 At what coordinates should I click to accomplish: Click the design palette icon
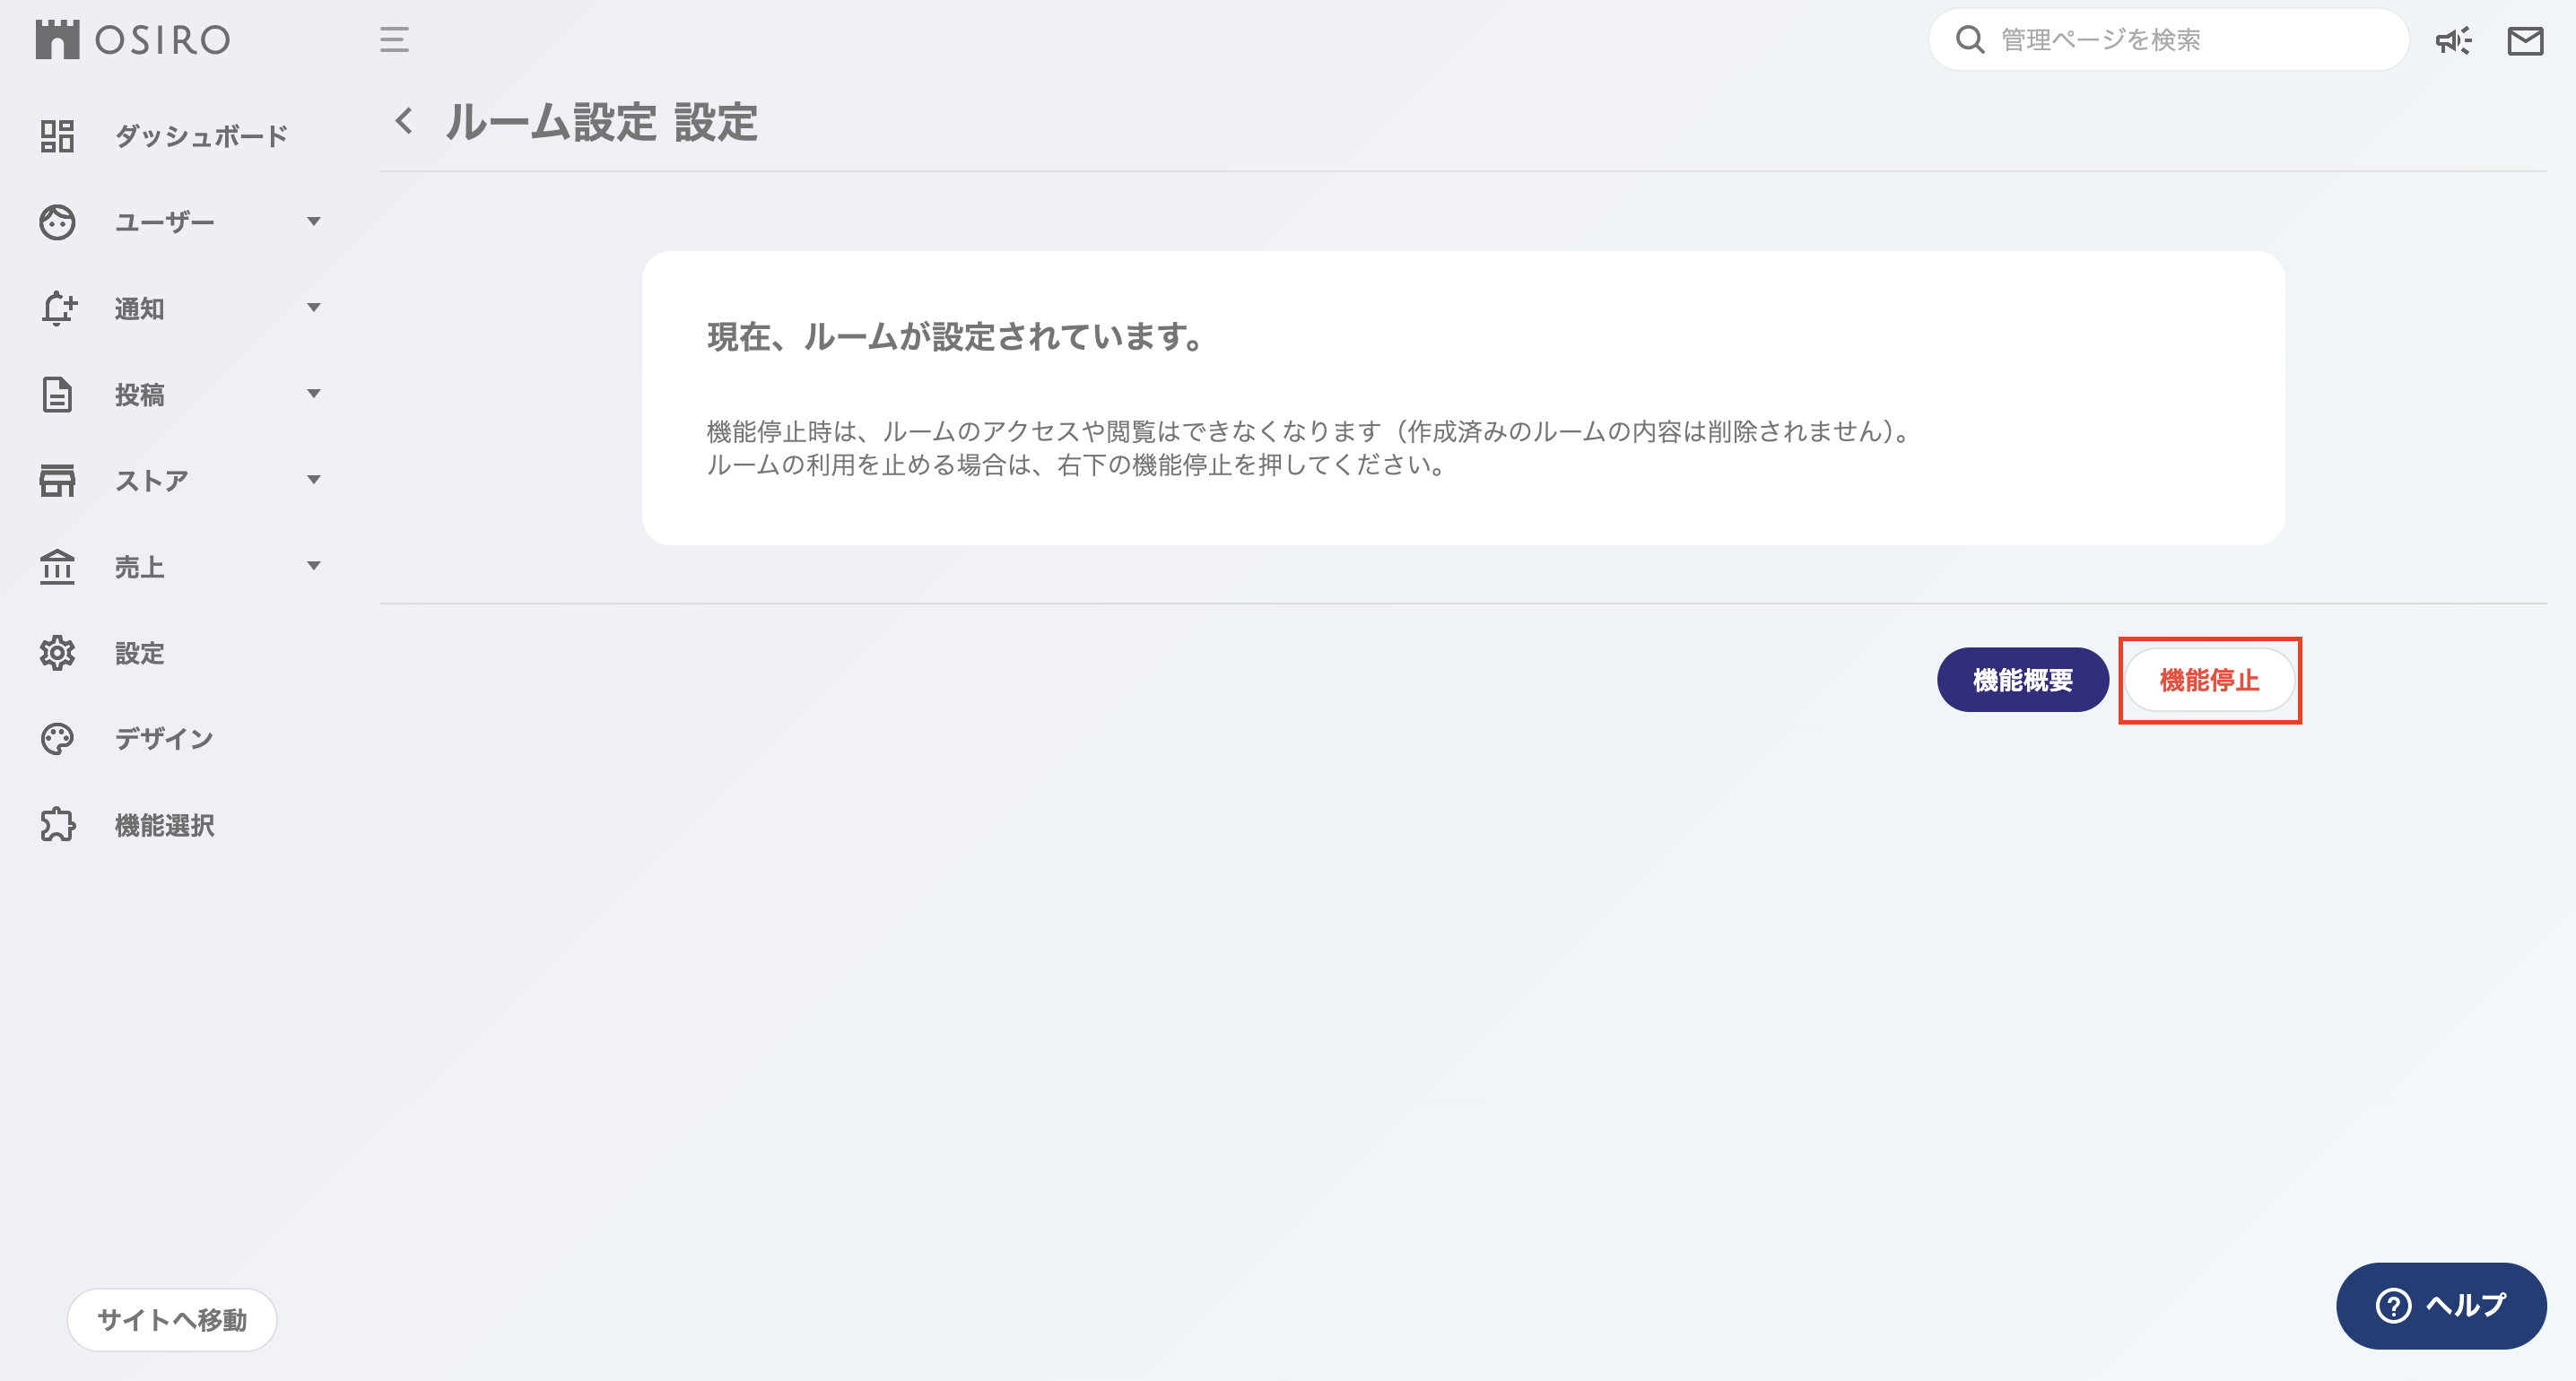[57, 738]
